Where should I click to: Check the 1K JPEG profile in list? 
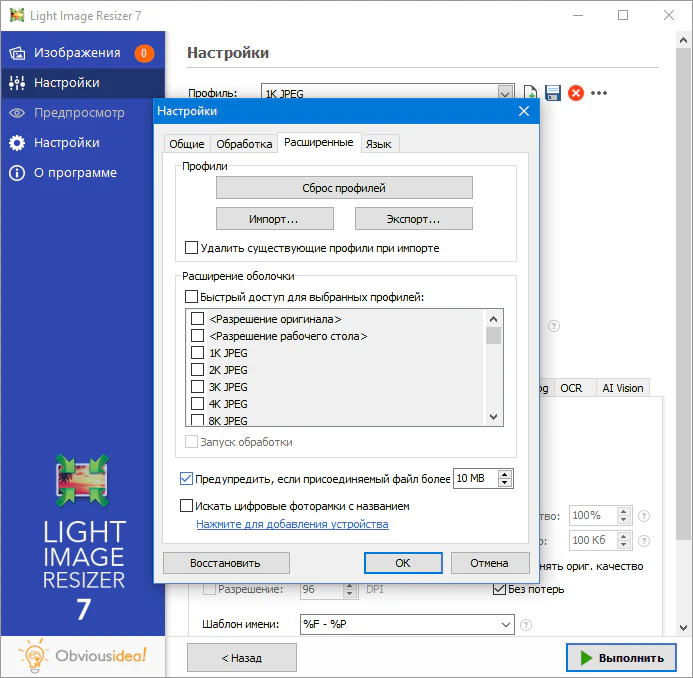click(197, 352)
